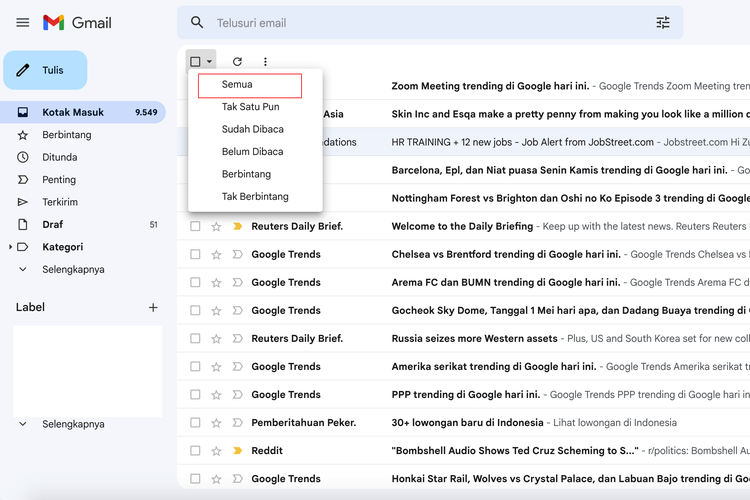The height and width of the screenshot is (500, 750).
Task: Pick Berbintang in the selection dropdown menu
Action: tap(255, 174)
